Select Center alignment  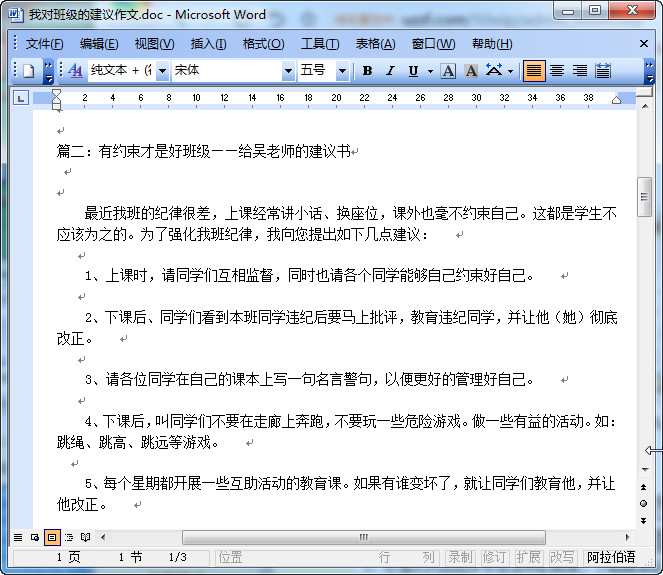(557, 71)
